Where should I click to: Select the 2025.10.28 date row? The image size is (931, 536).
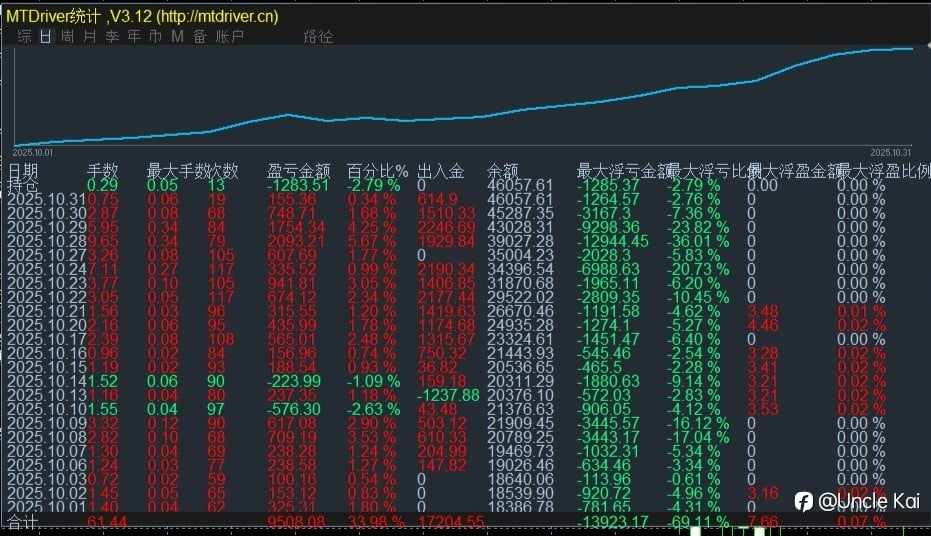click(x=47, y=242)
